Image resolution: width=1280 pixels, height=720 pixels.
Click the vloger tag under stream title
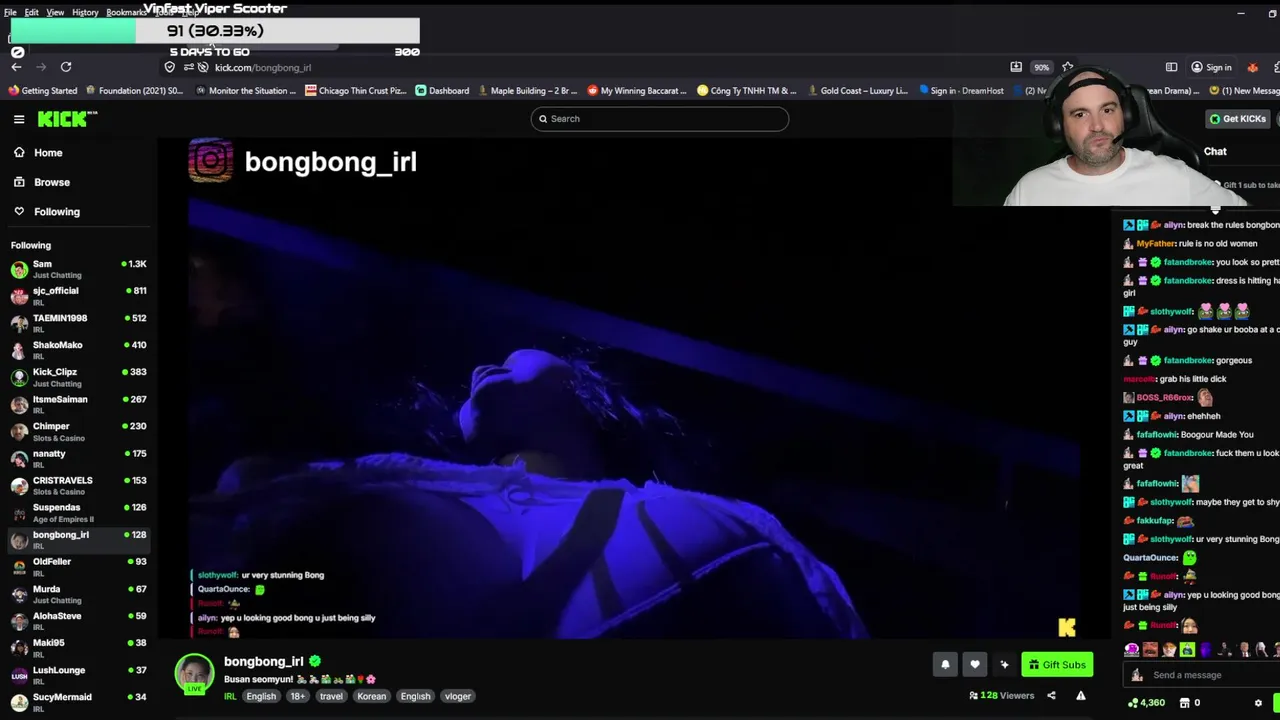458,696
